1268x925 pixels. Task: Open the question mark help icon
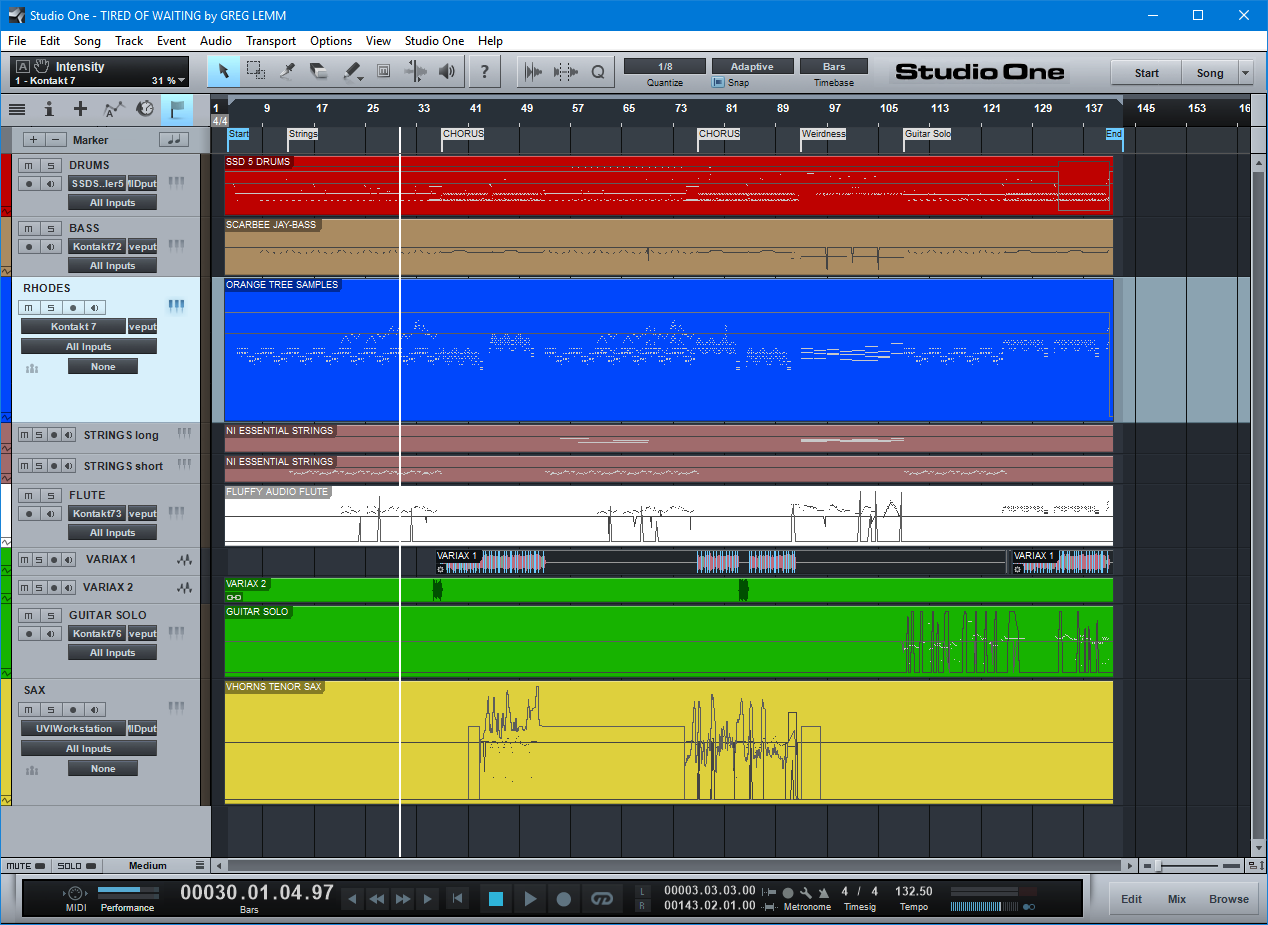coord(485,72)
